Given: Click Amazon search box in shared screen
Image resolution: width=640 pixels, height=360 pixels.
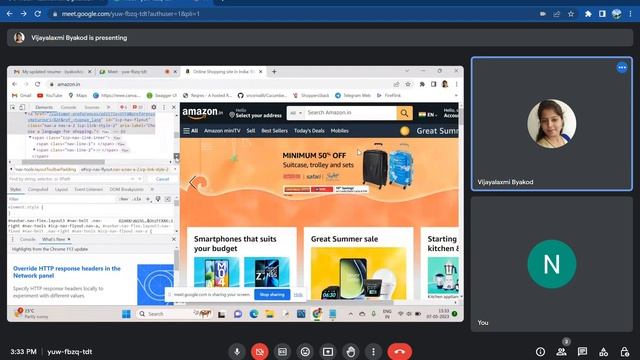Looking at the screenshot, I should pyautogui.click(x=351, y=113).
